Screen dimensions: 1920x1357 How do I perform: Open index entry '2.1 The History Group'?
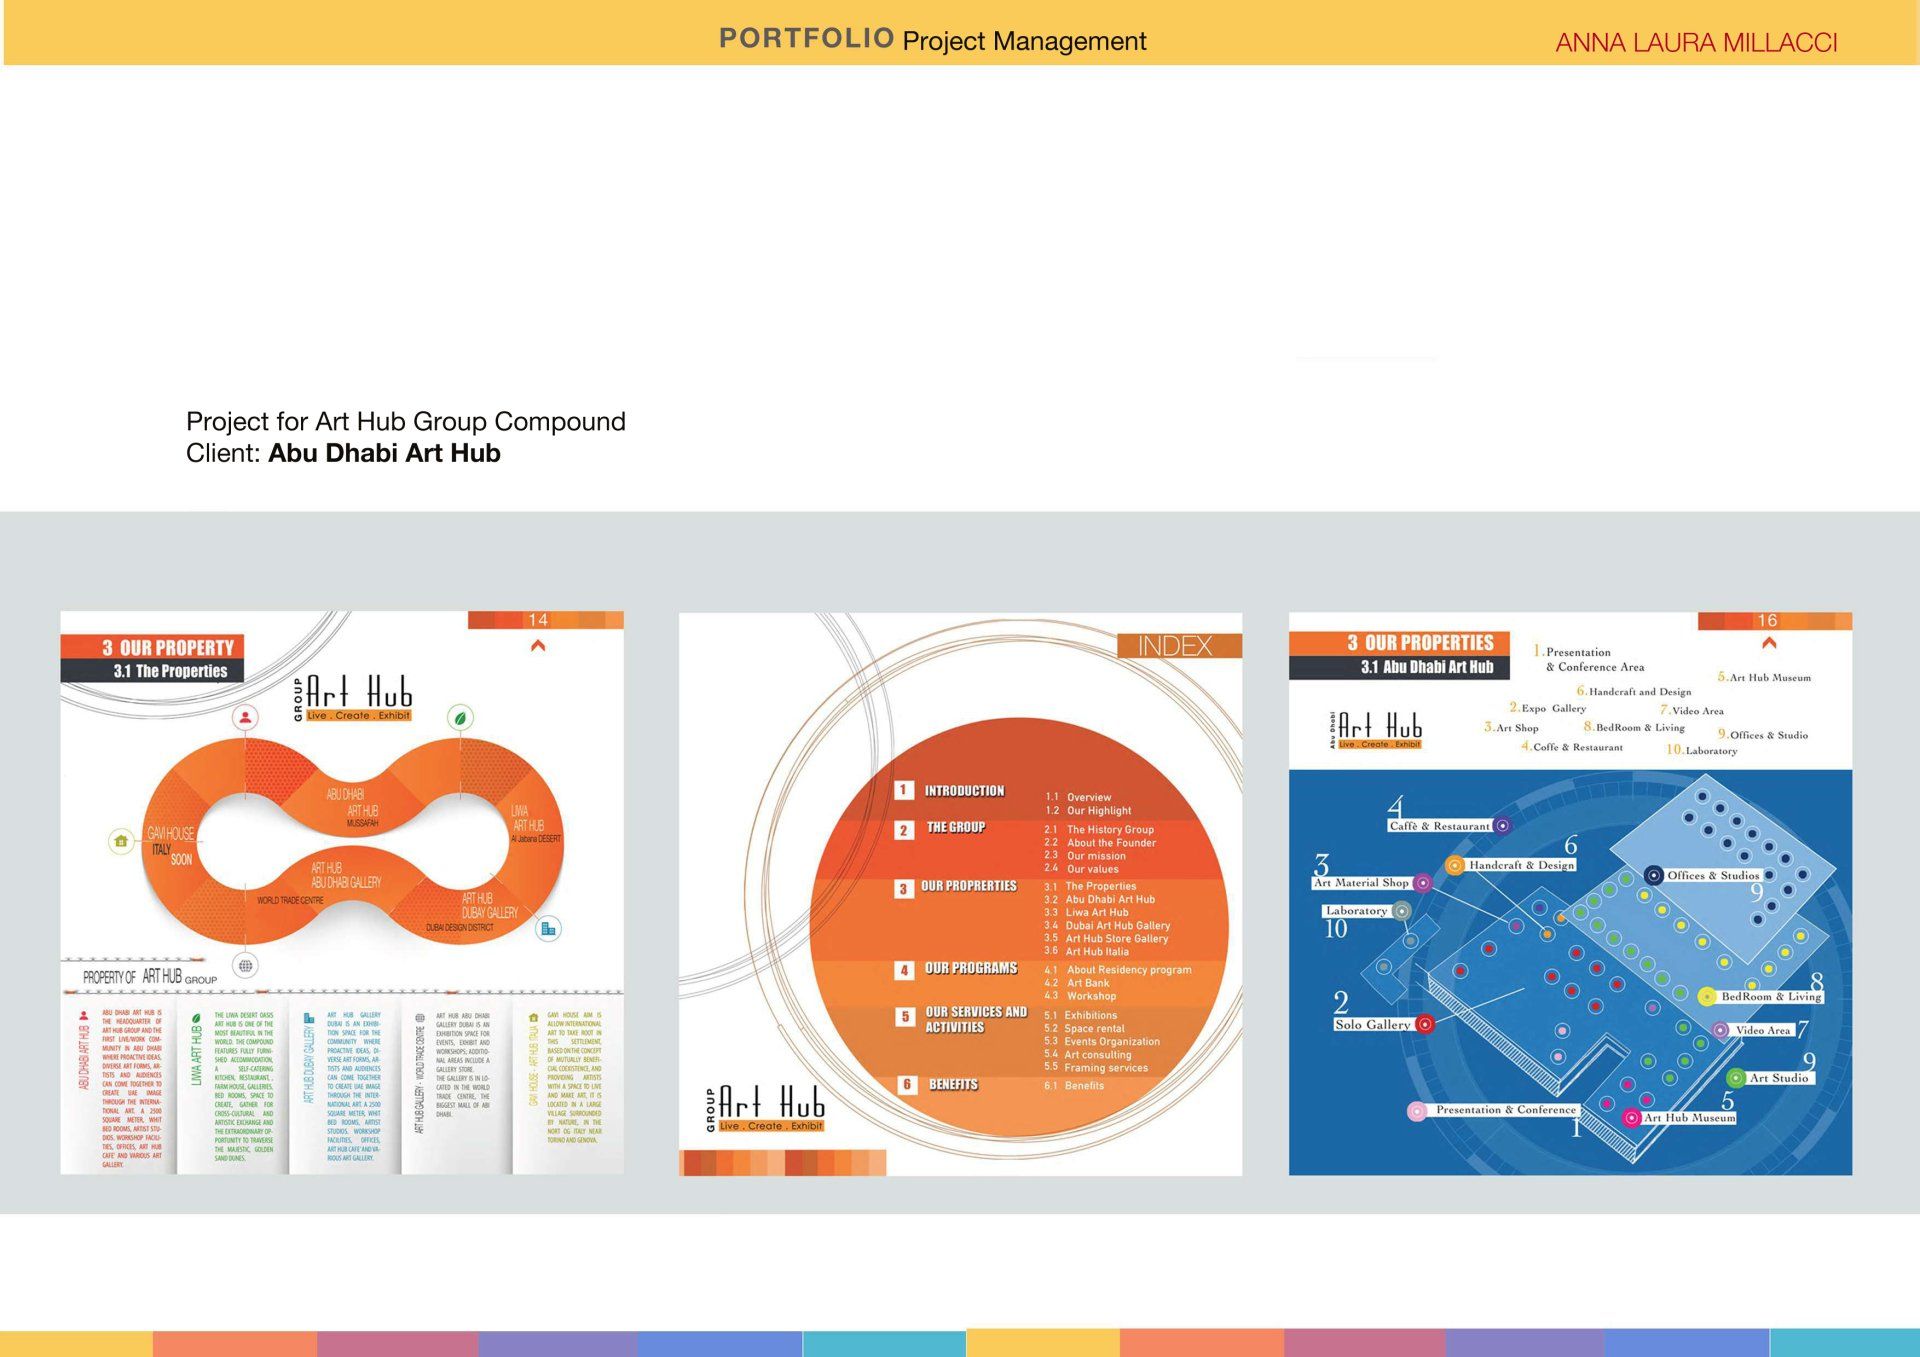(x=1099, y=830)
